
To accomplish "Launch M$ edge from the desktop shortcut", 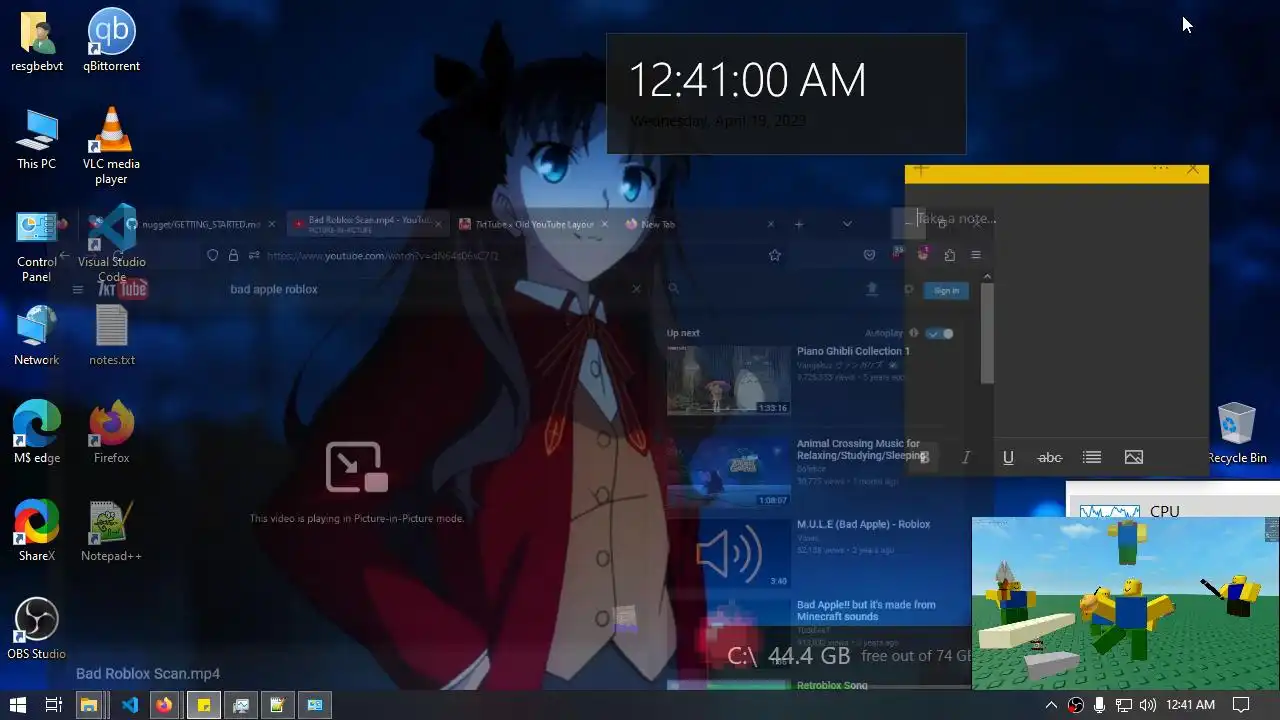I will point(37,433).
